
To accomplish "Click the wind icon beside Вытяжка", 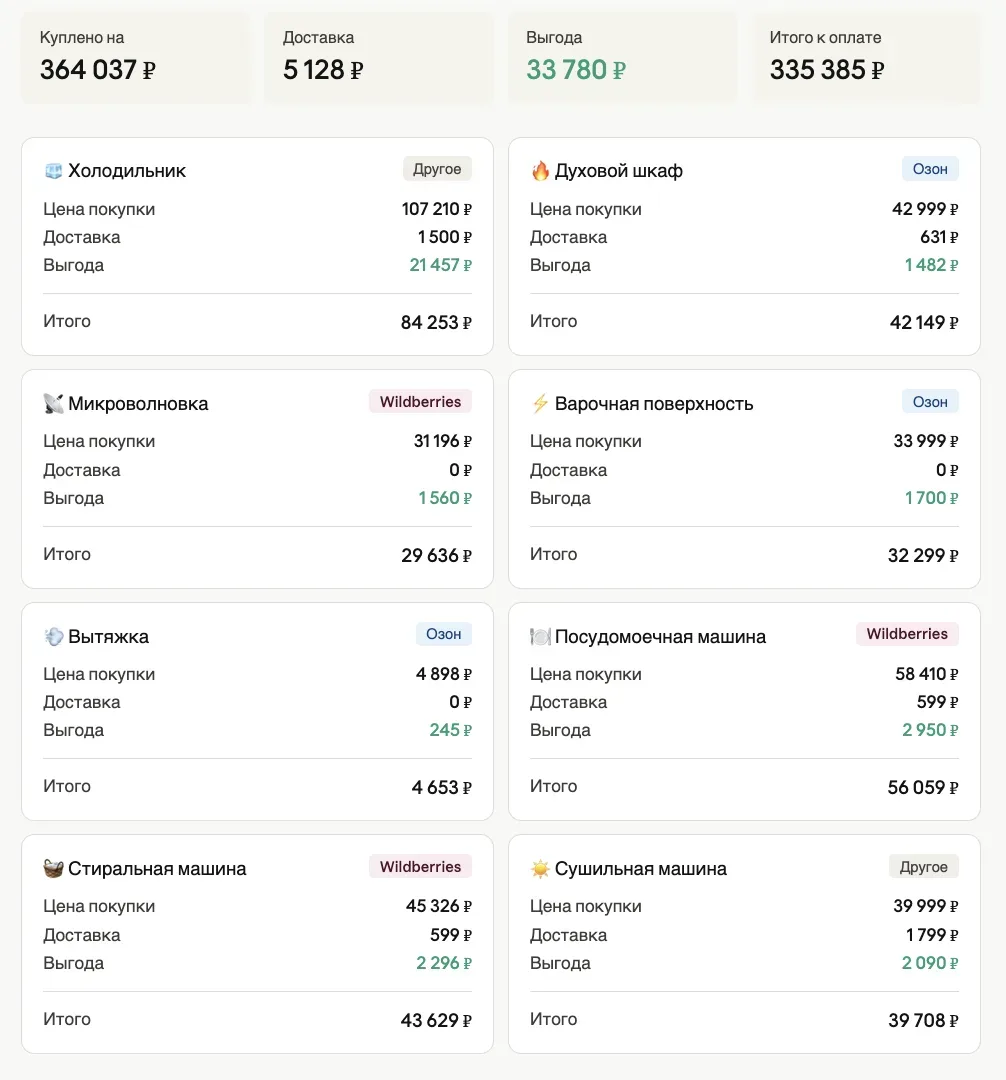I will 54,636.
